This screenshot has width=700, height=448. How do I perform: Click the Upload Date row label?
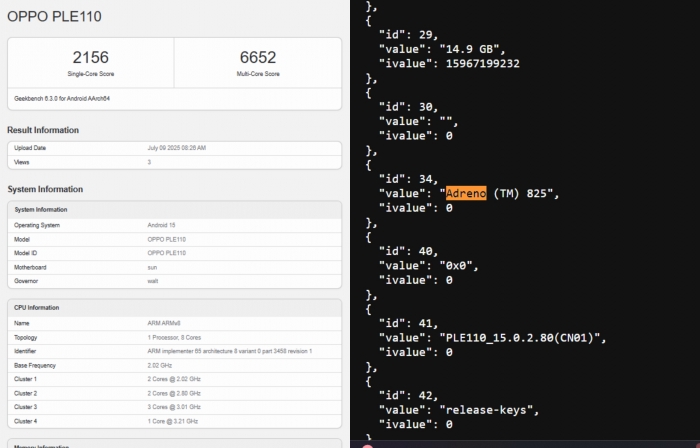30,148
